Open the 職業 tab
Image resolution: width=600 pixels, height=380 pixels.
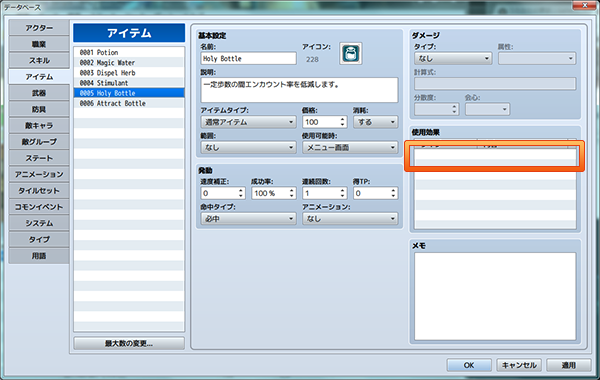click(x=39, y=44)
